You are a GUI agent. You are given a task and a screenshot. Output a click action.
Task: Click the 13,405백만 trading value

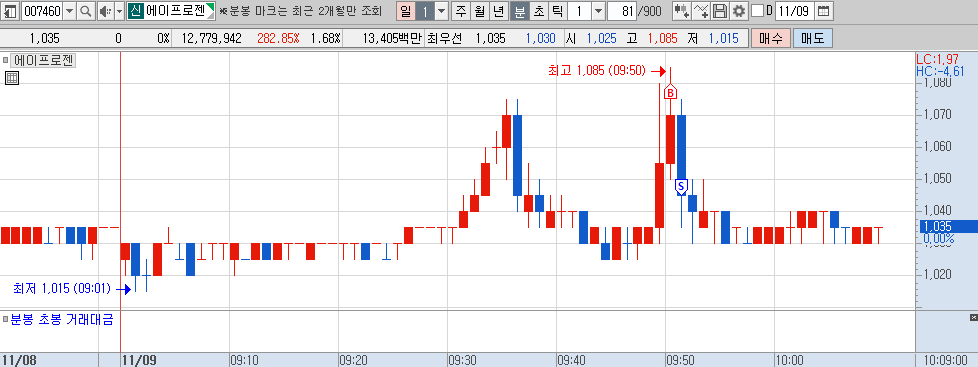pyautogui.click(x=391, y=38)
